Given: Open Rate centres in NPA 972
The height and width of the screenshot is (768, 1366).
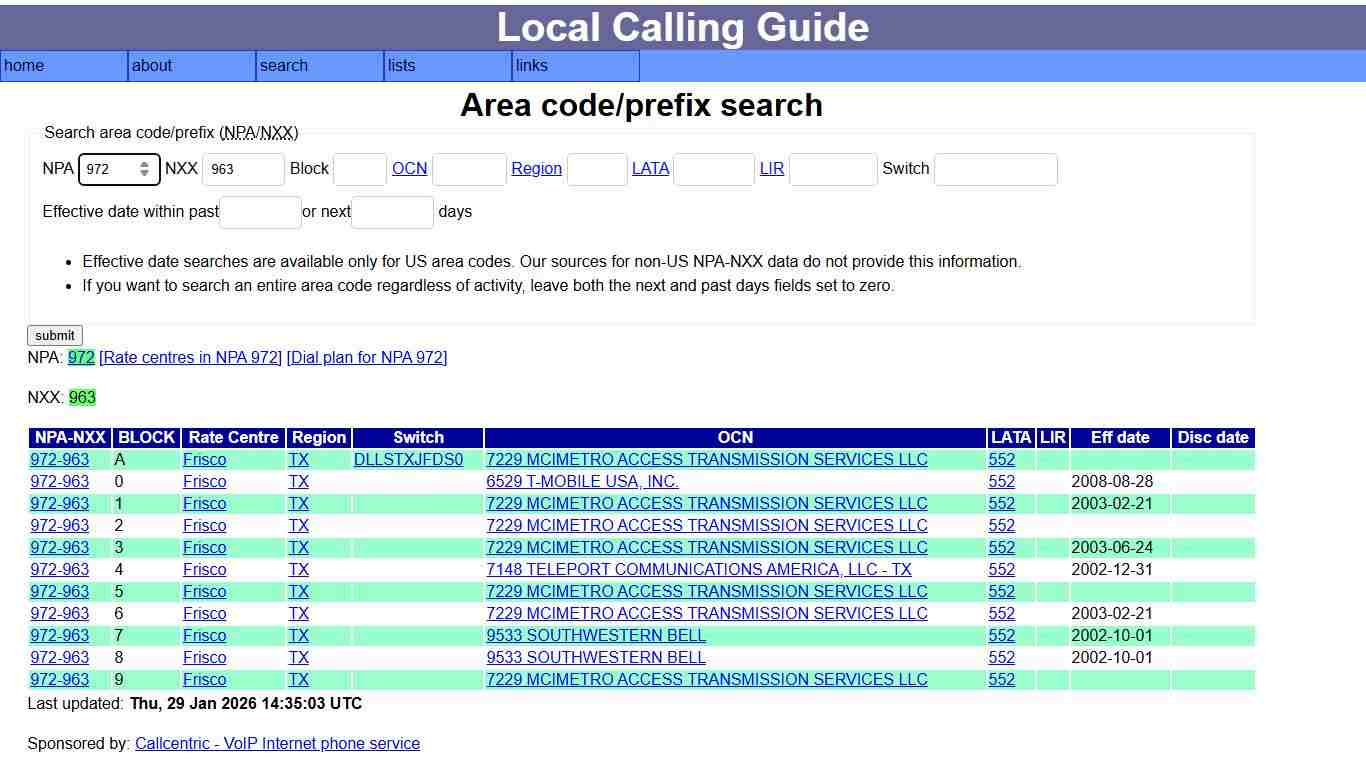Looking at the screenshot, I should click(x=192, y=357).
